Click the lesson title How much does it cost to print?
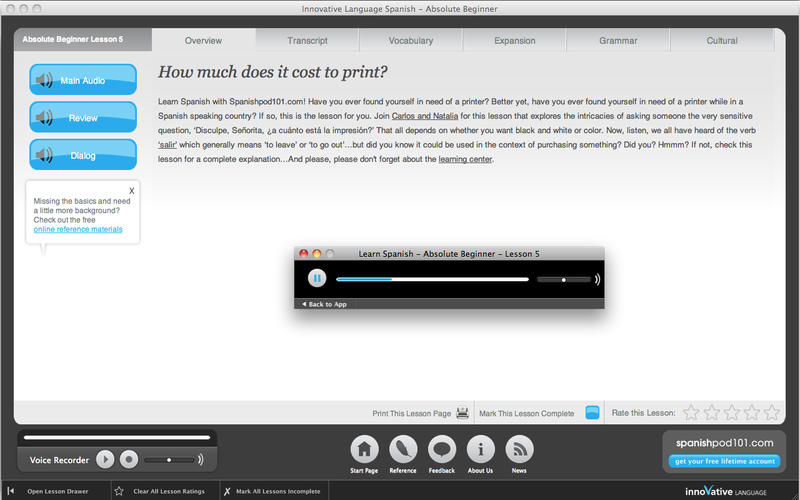The image size is (800, 500). [x=272, y=72]
